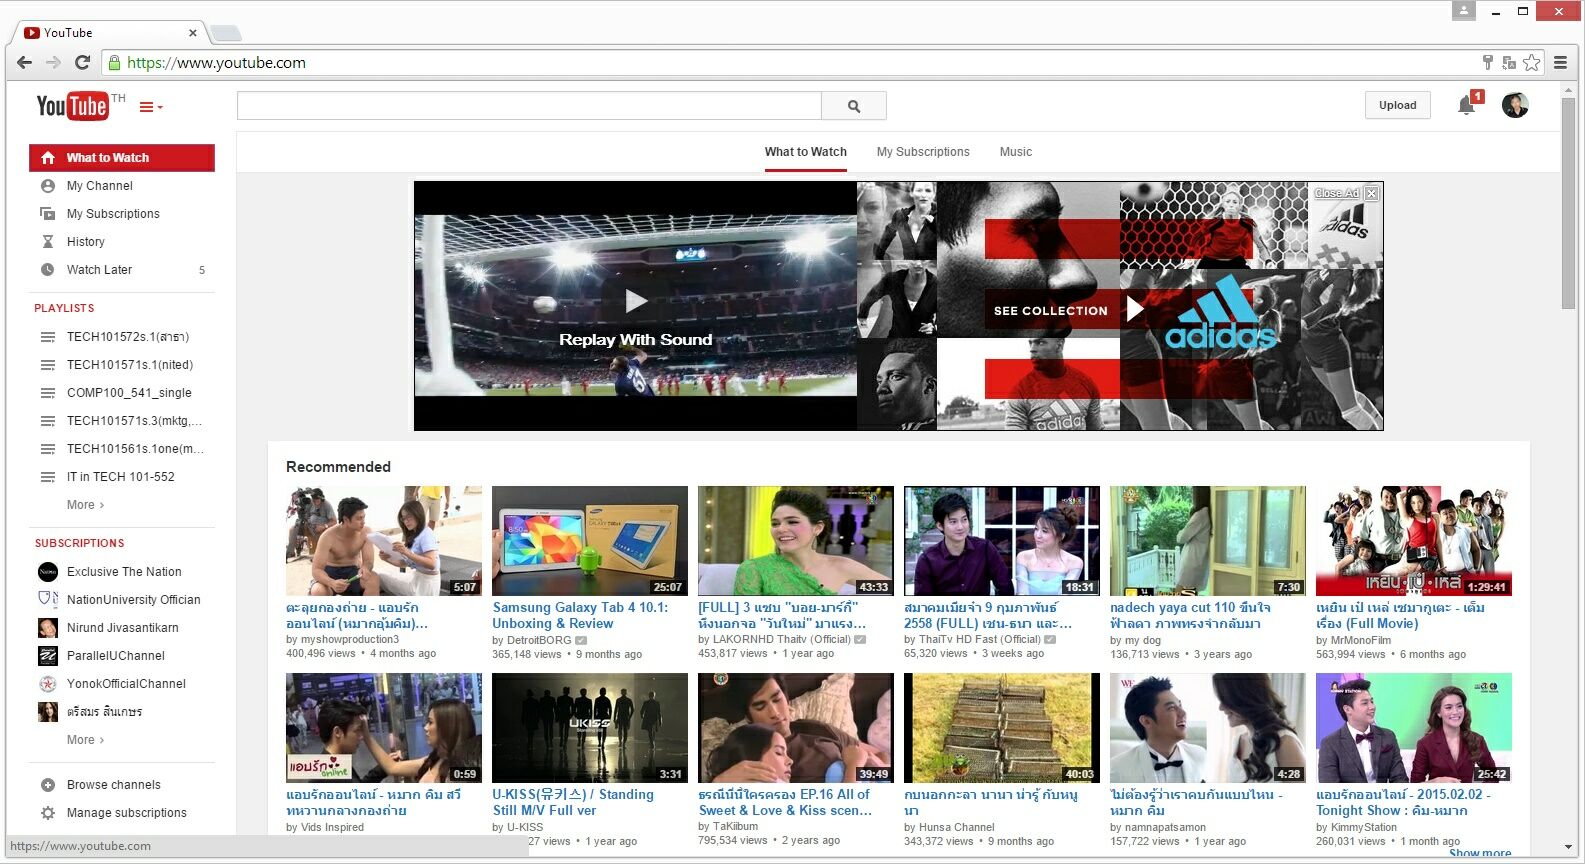Reload the page in browser

point(83,63)
